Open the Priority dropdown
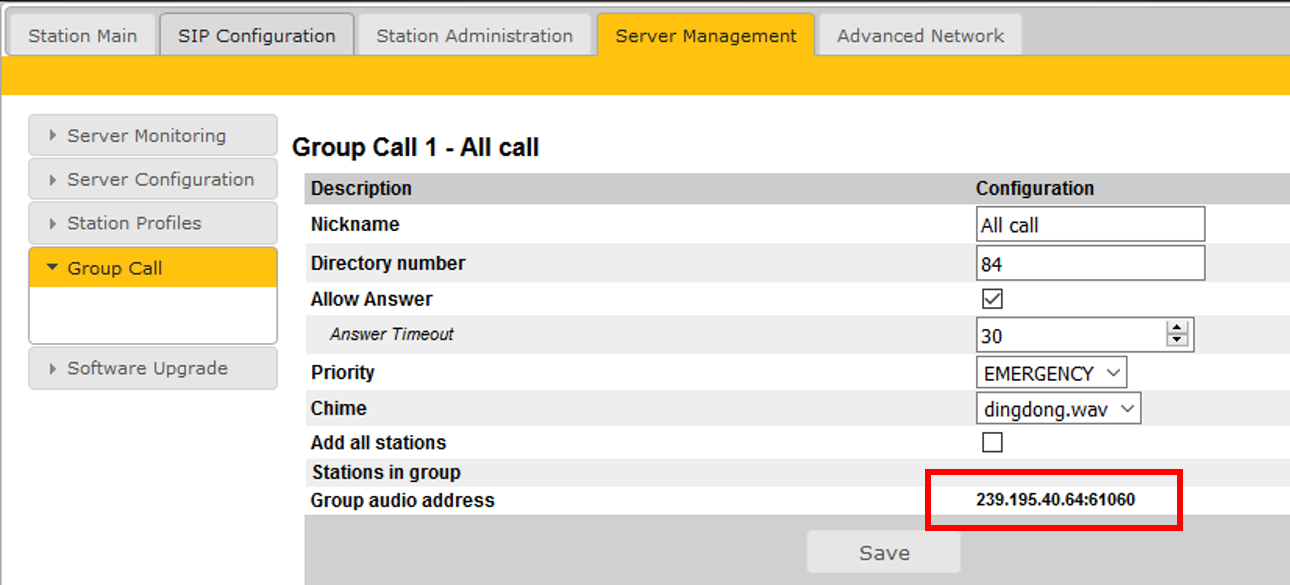 pos(1051,374)
